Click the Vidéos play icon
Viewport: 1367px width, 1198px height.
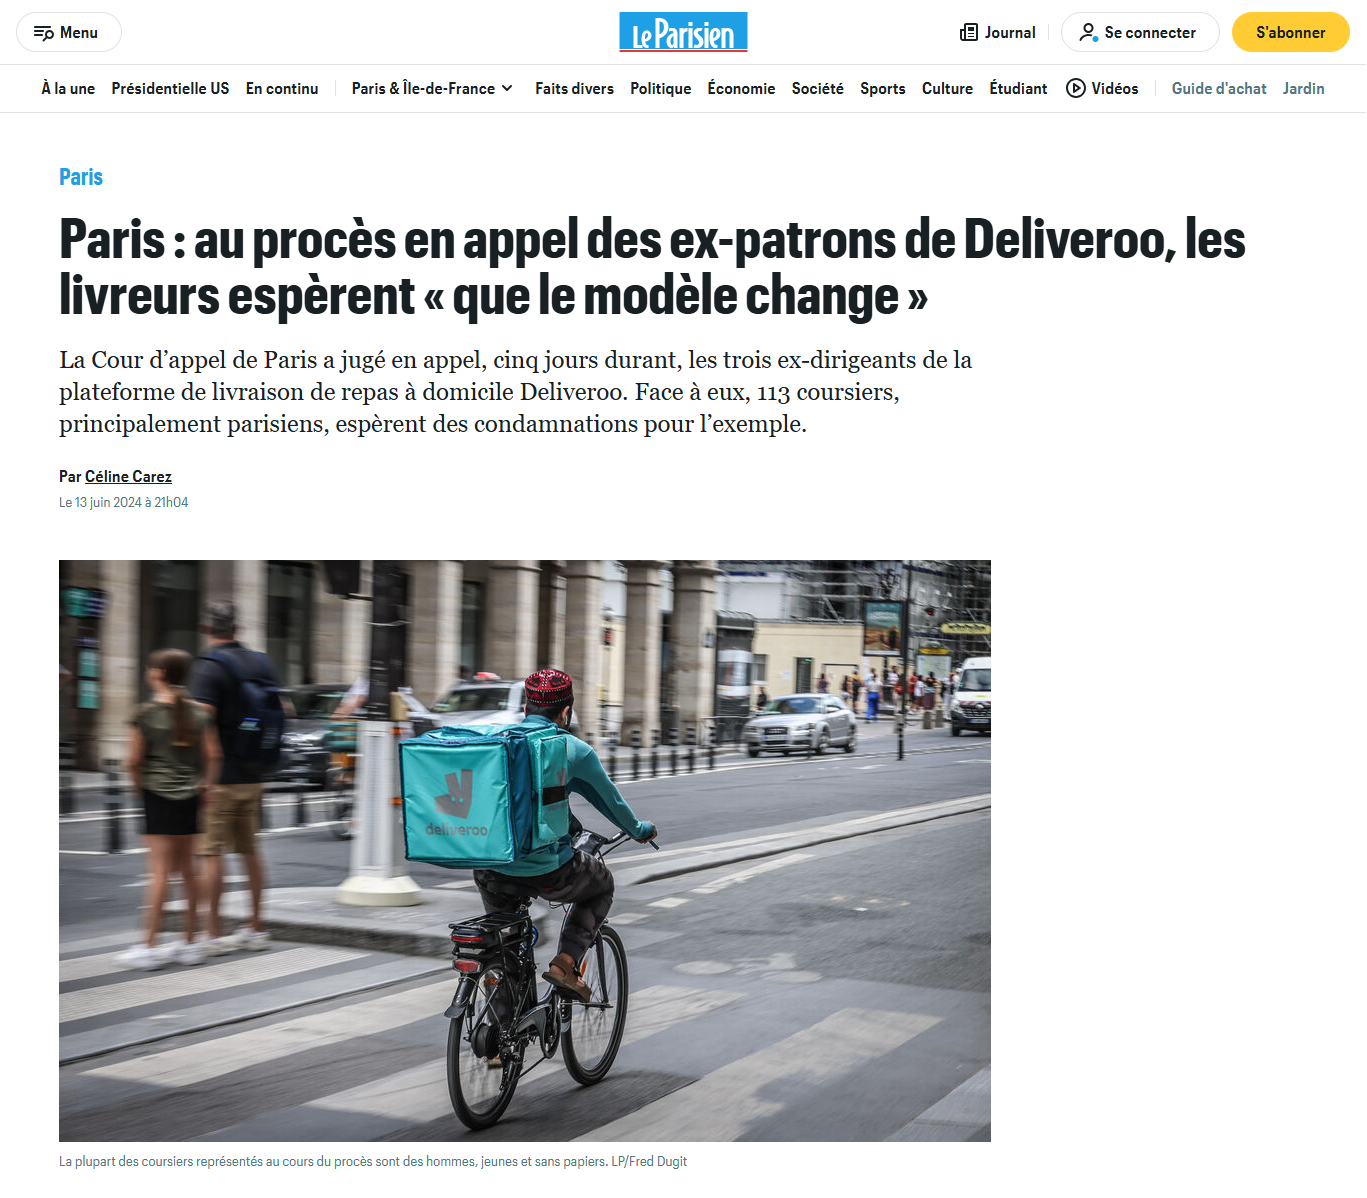1076,88
